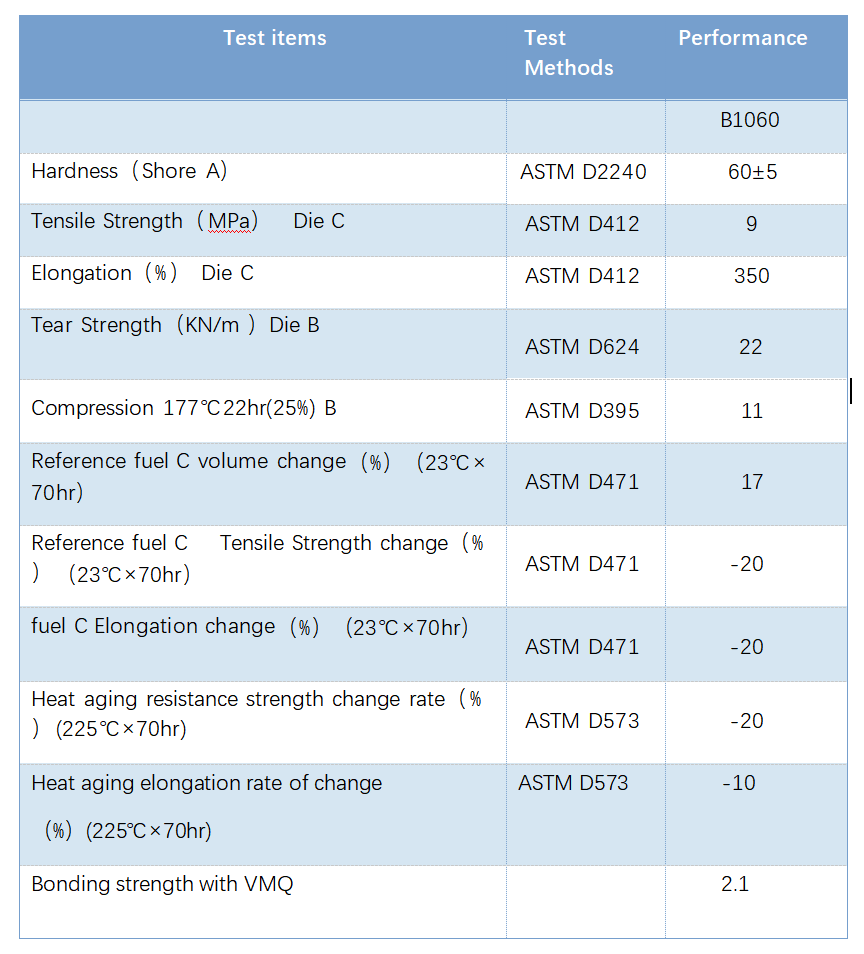The width and height of the screenshot is (864, 954).
Task: Select the elongation value 350
Action: point(751,276)
